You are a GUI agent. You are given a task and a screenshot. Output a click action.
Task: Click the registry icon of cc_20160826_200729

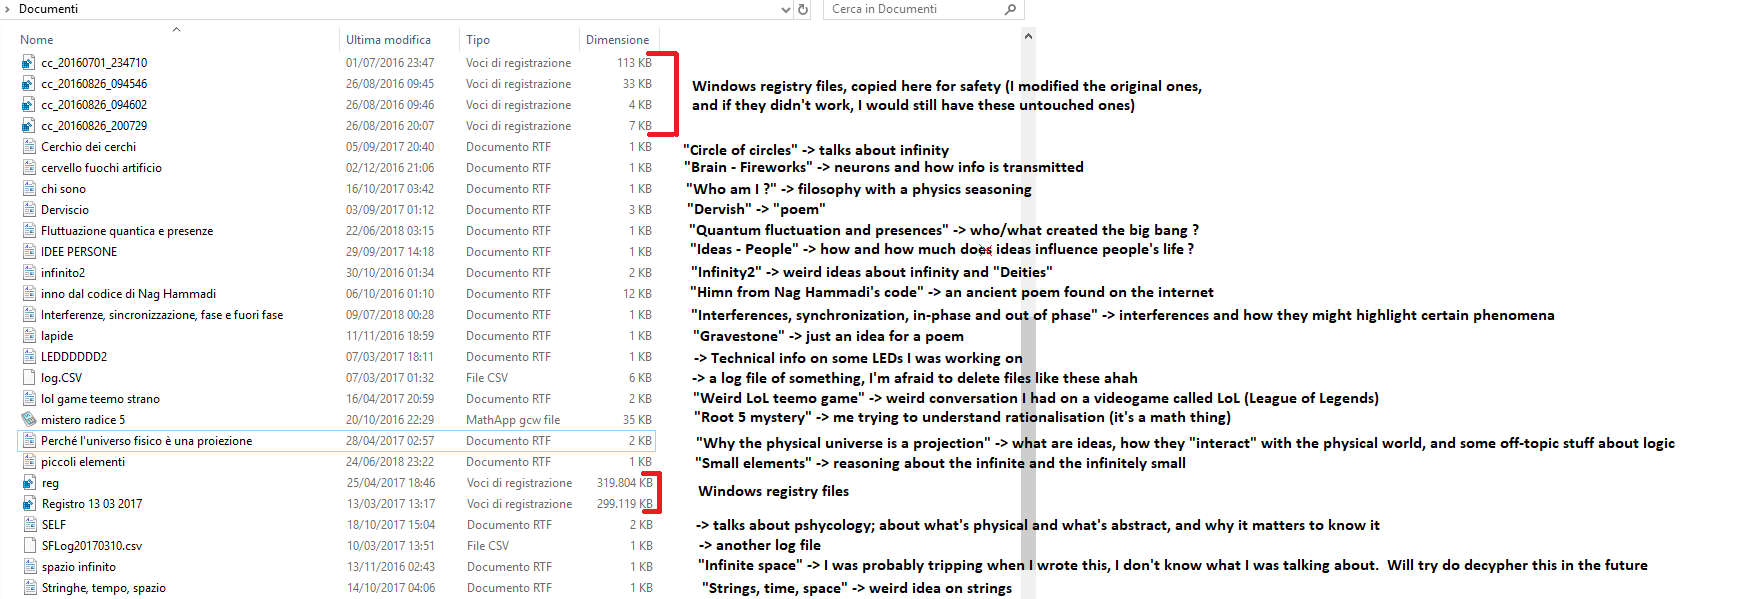pyautogui.click(x=28, y=125)
